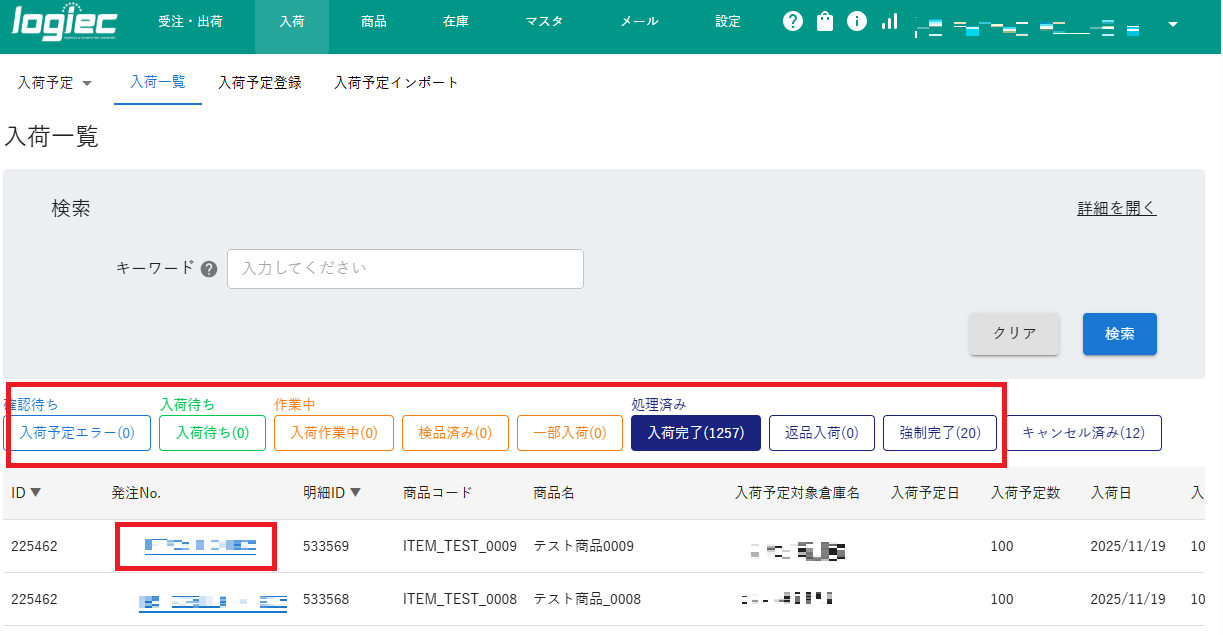Viewport: 1223px width, 635px height.
Task: Click the 検索 search button
Action: point(1119,334)
